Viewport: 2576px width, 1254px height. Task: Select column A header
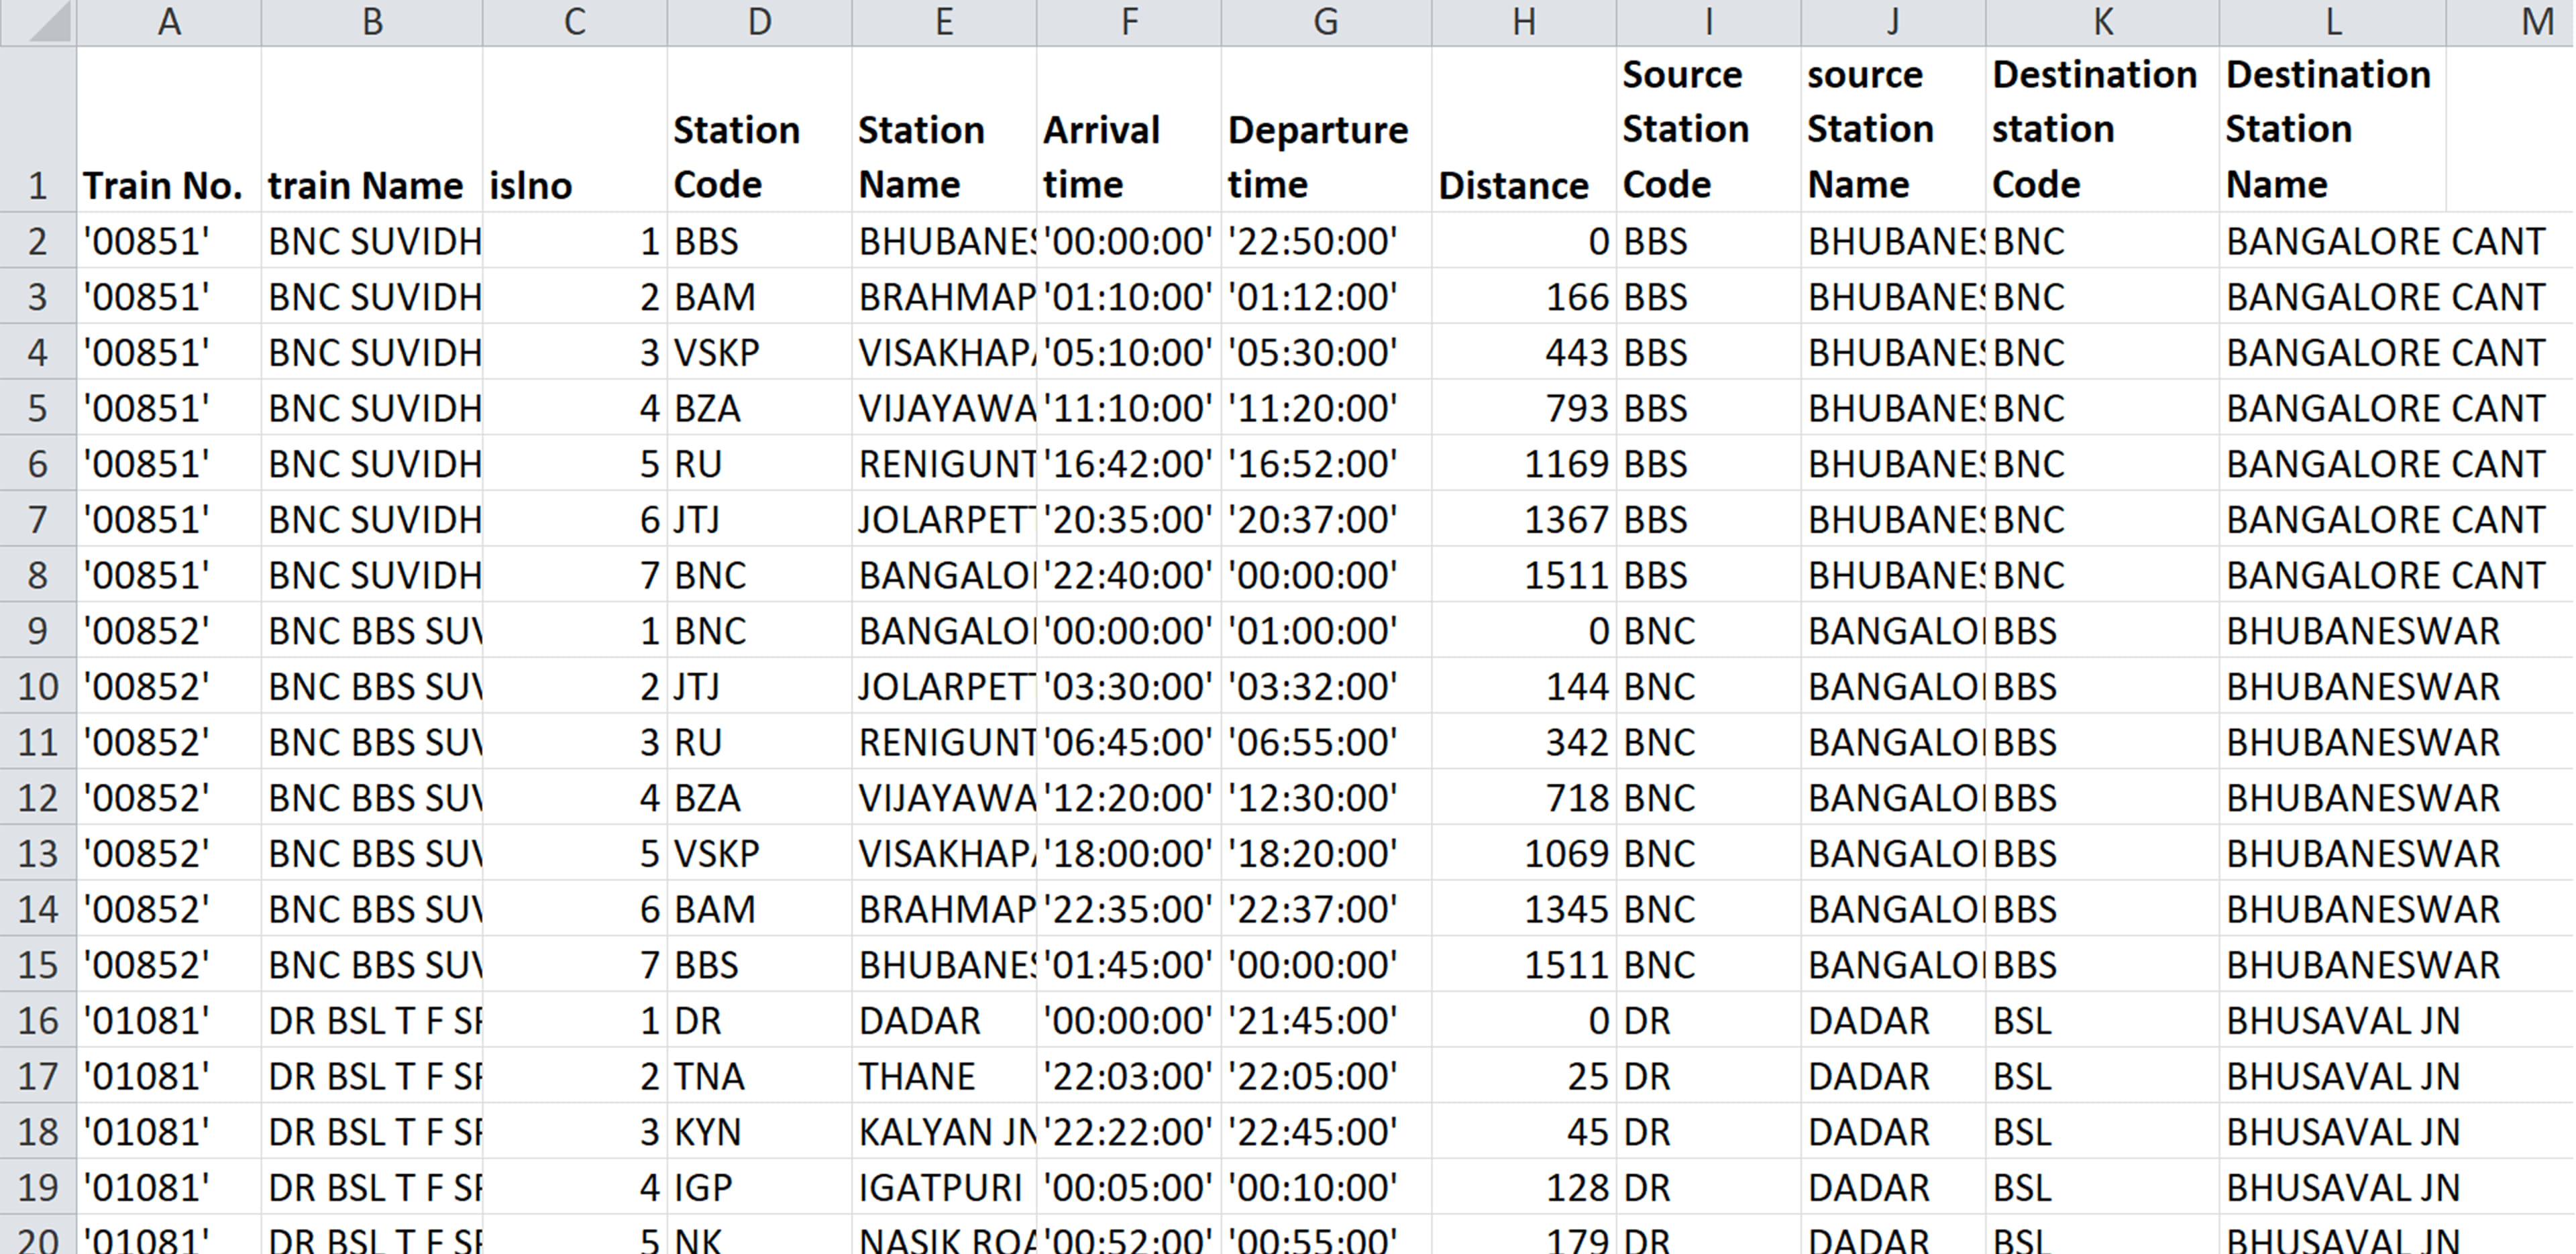coord(169,22)
